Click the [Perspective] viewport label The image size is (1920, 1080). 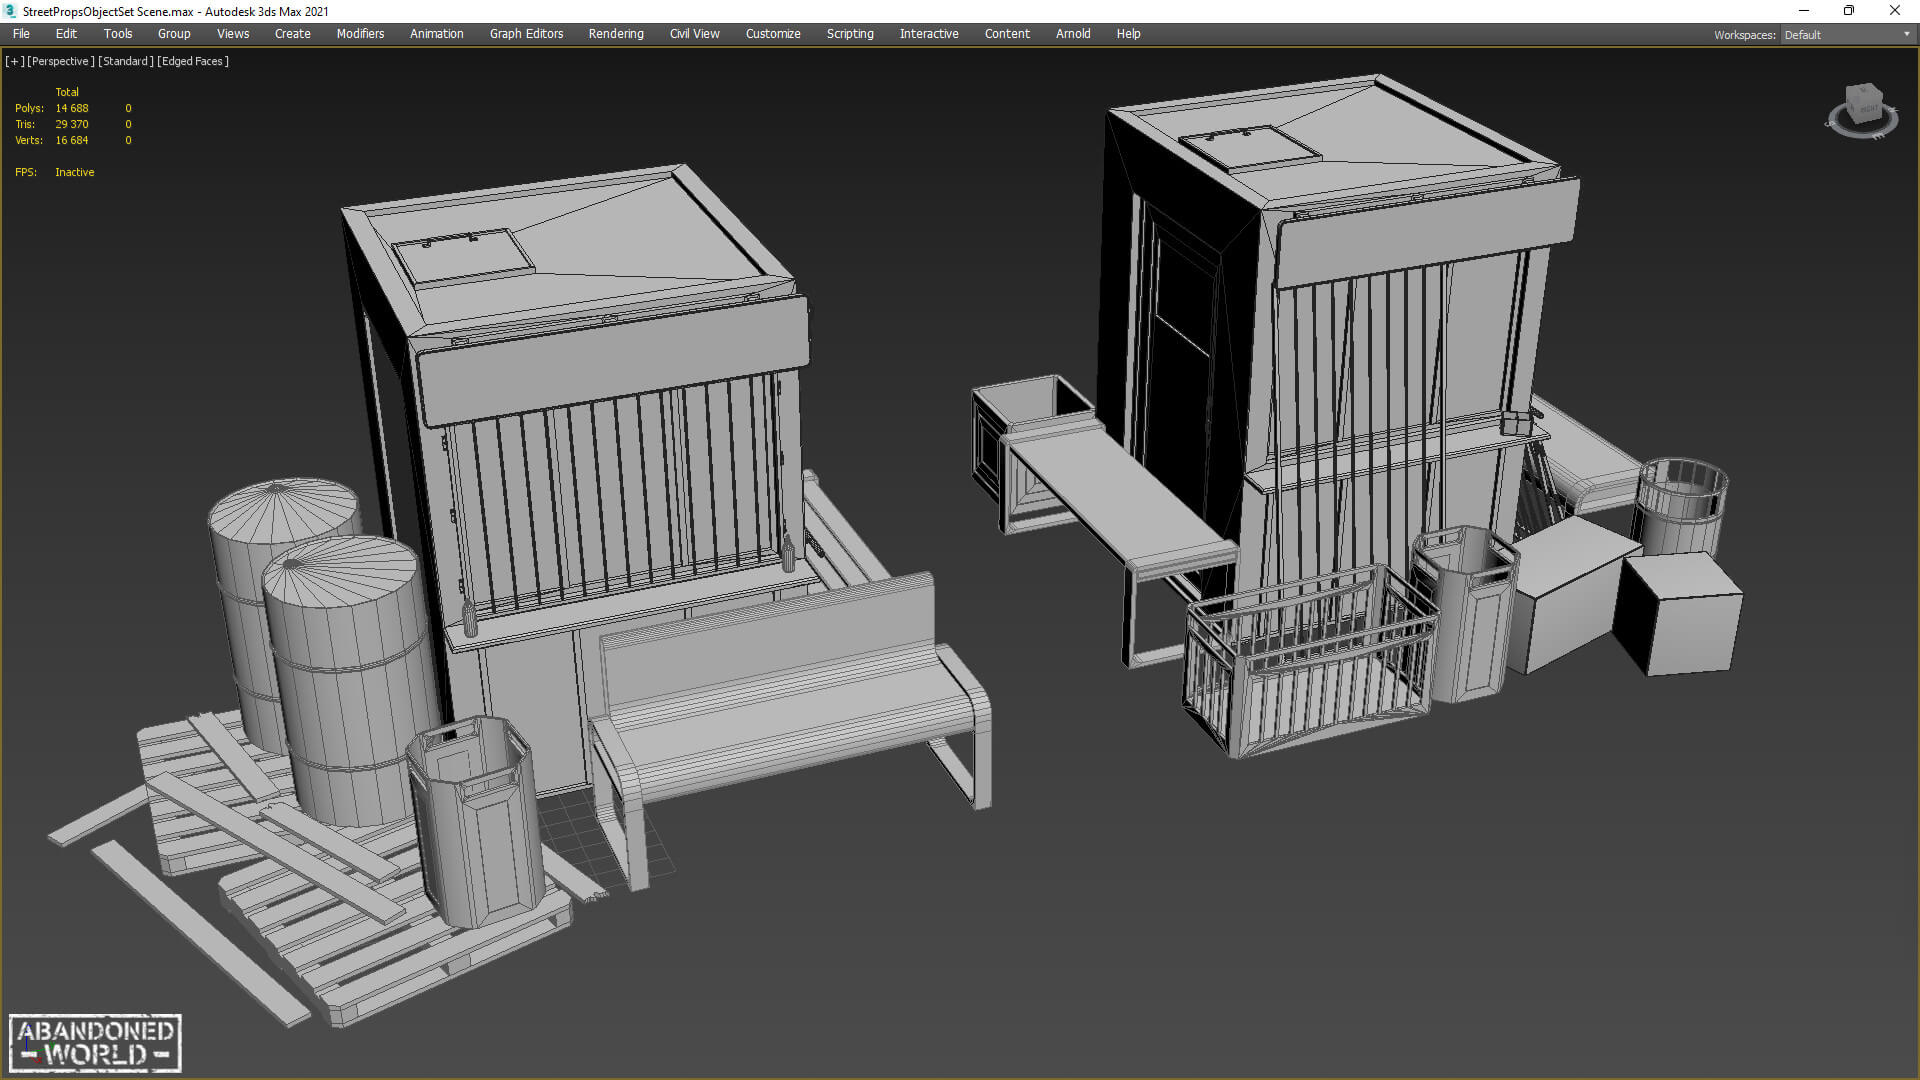pos(61,61)
